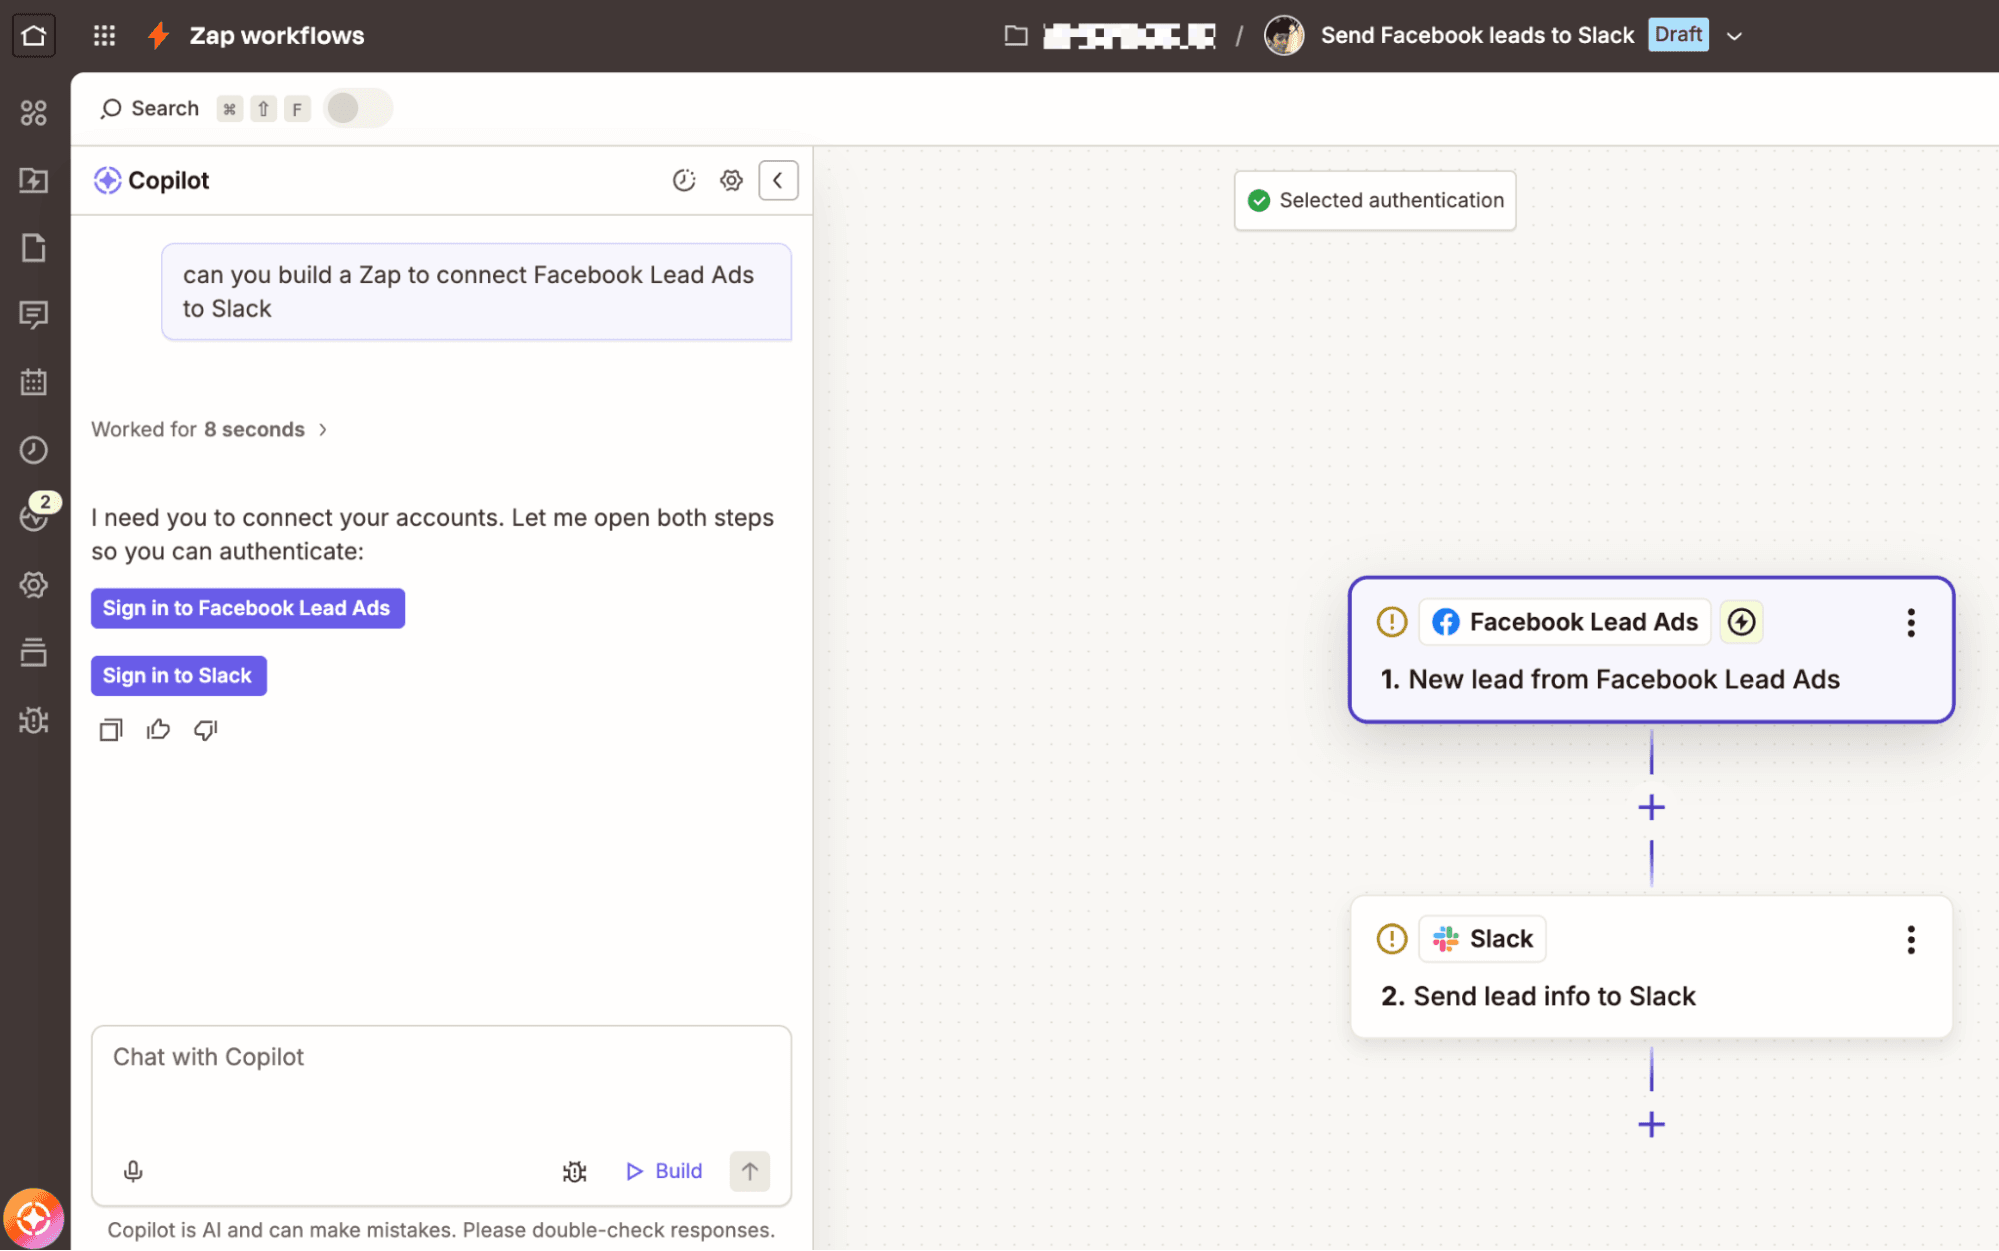Open the folder icon in the breadcrumb

click(1016, 36)
